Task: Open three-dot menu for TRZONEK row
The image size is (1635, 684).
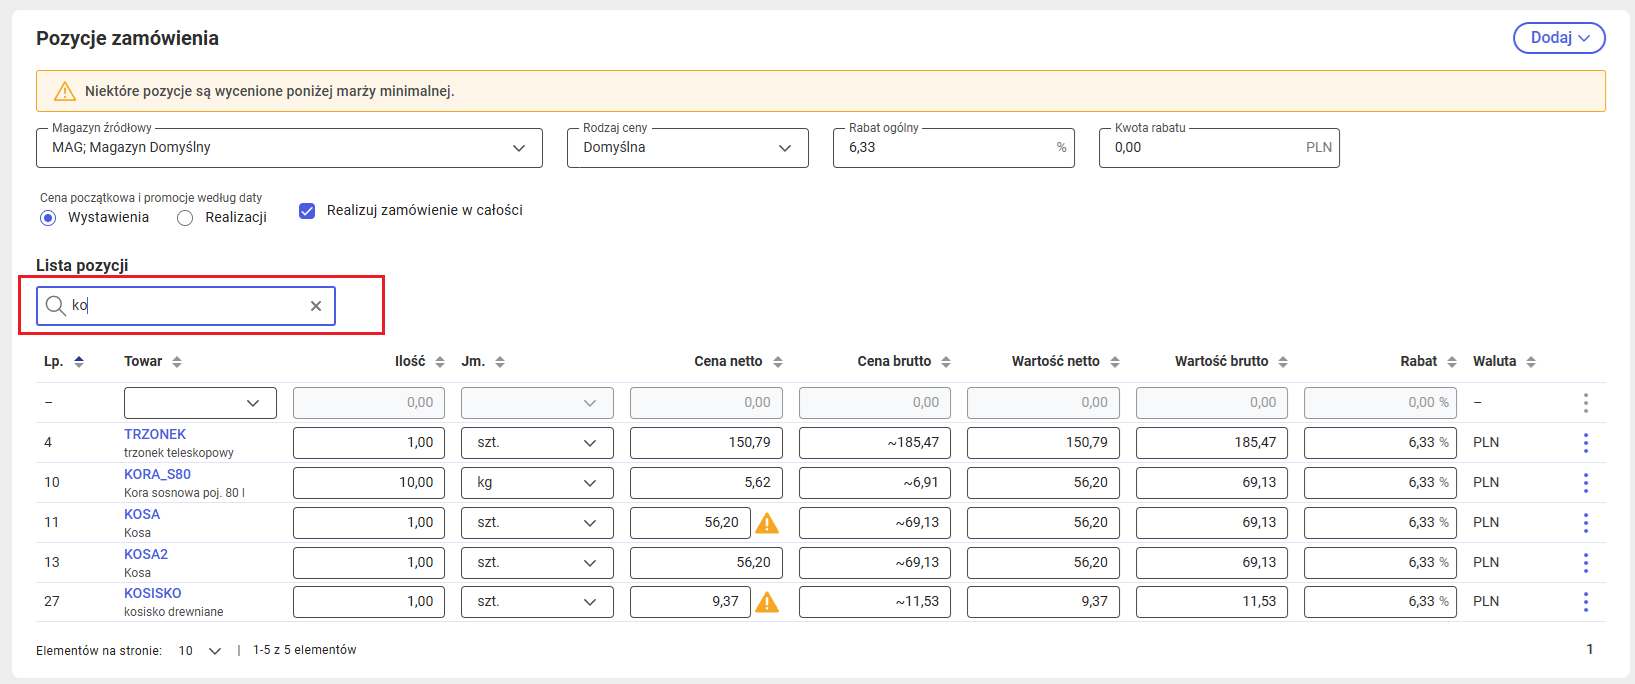Action: [1585, 442]
